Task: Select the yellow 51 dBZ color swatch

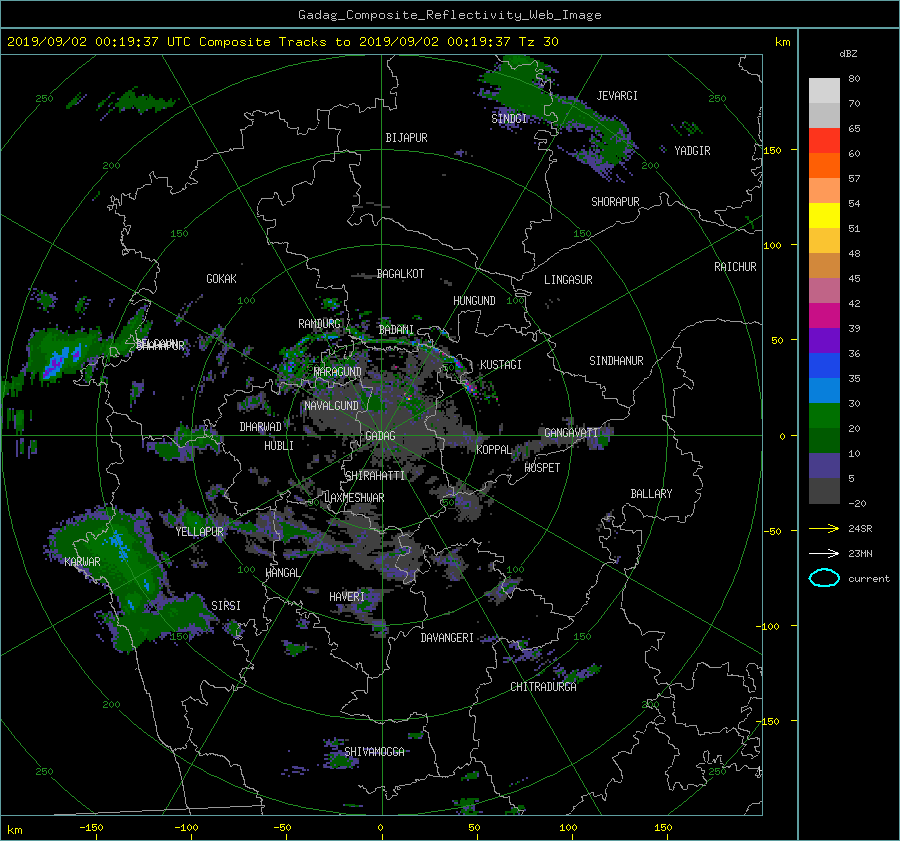Action: [824, 215]
